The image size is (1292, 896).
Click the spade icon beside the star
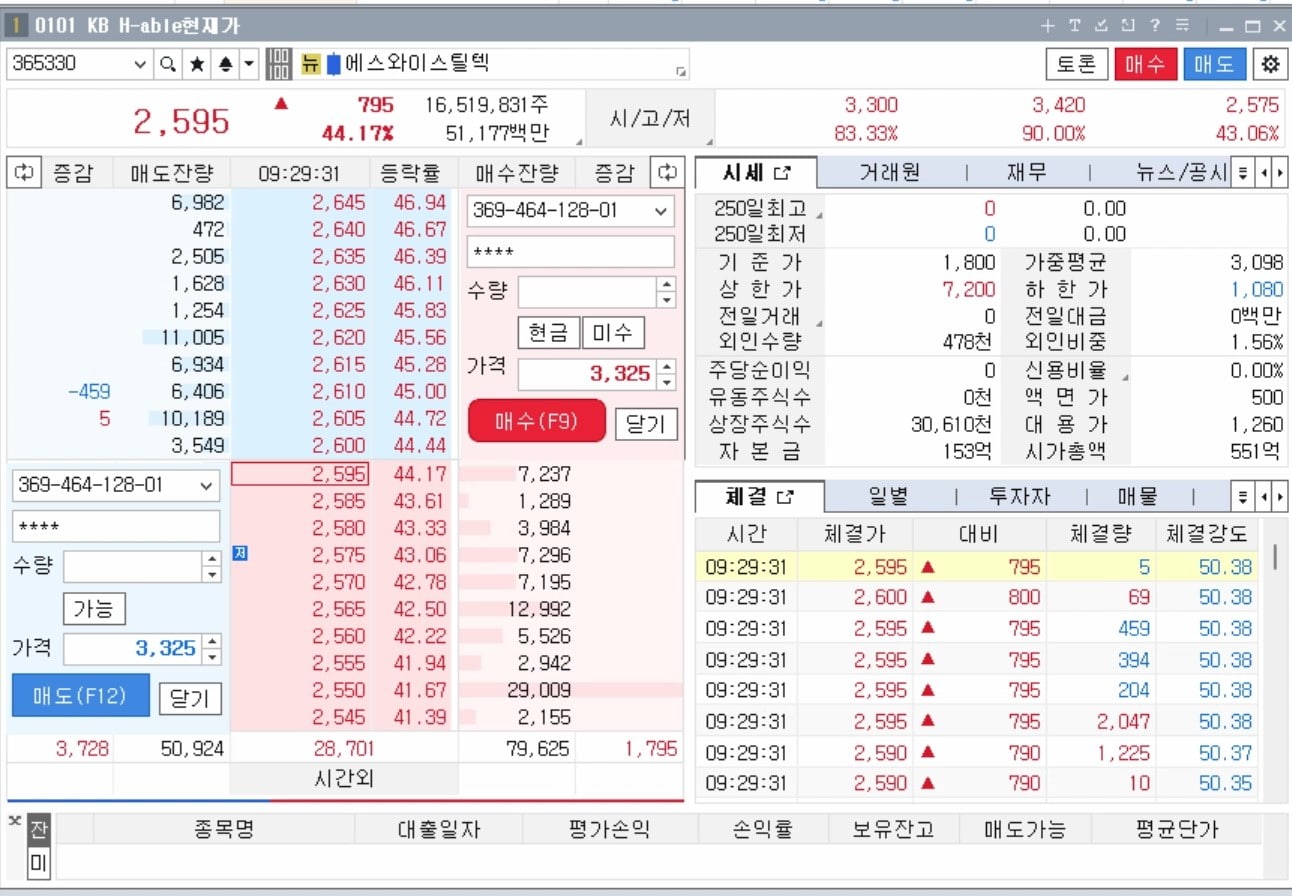(x=225, y=65)
